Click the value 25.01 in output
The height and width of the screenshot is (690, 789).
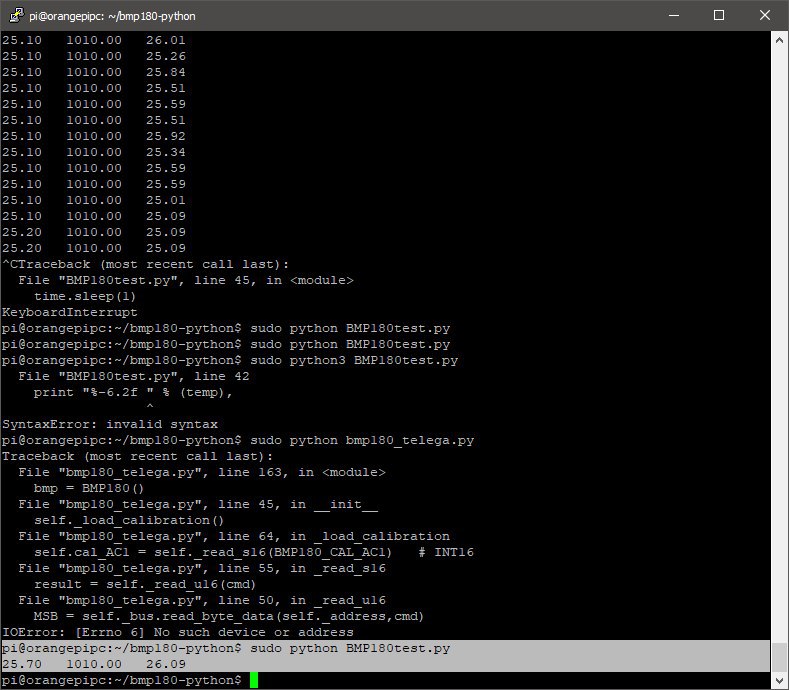click(166, 200)
